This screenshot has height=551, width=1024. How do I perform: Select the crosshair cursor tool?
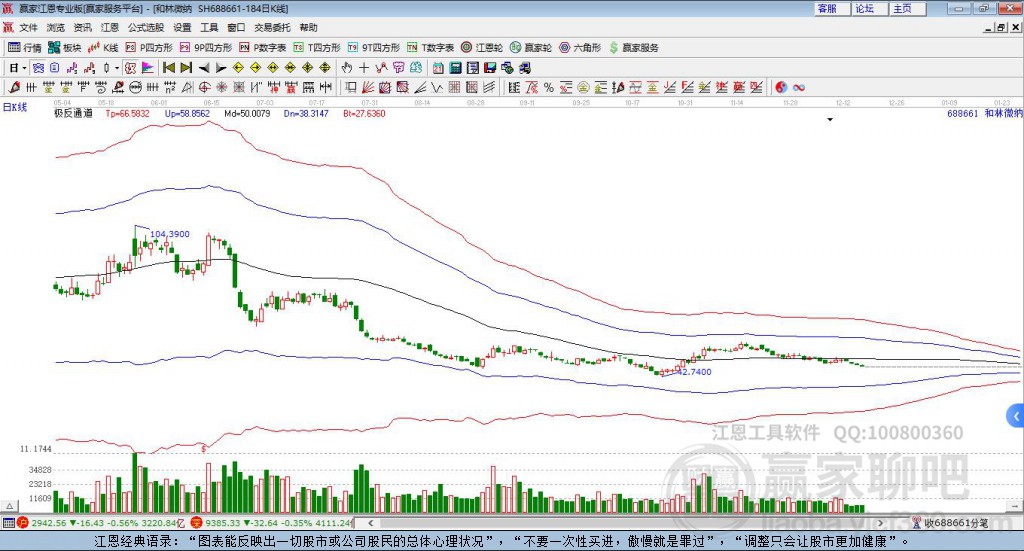(364, 68)
